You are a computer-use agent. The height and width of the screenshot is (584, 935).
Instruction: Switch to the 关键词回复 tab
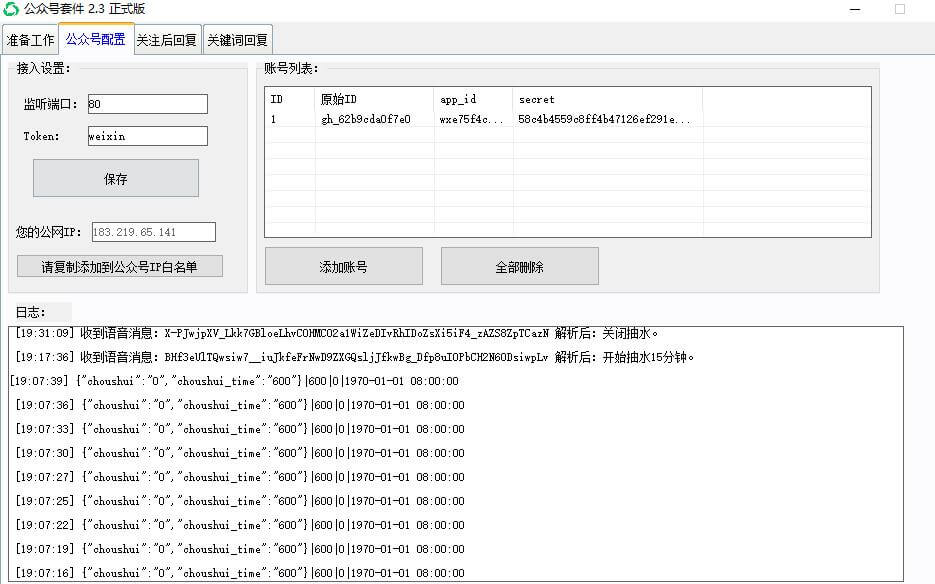coord(236,40)
